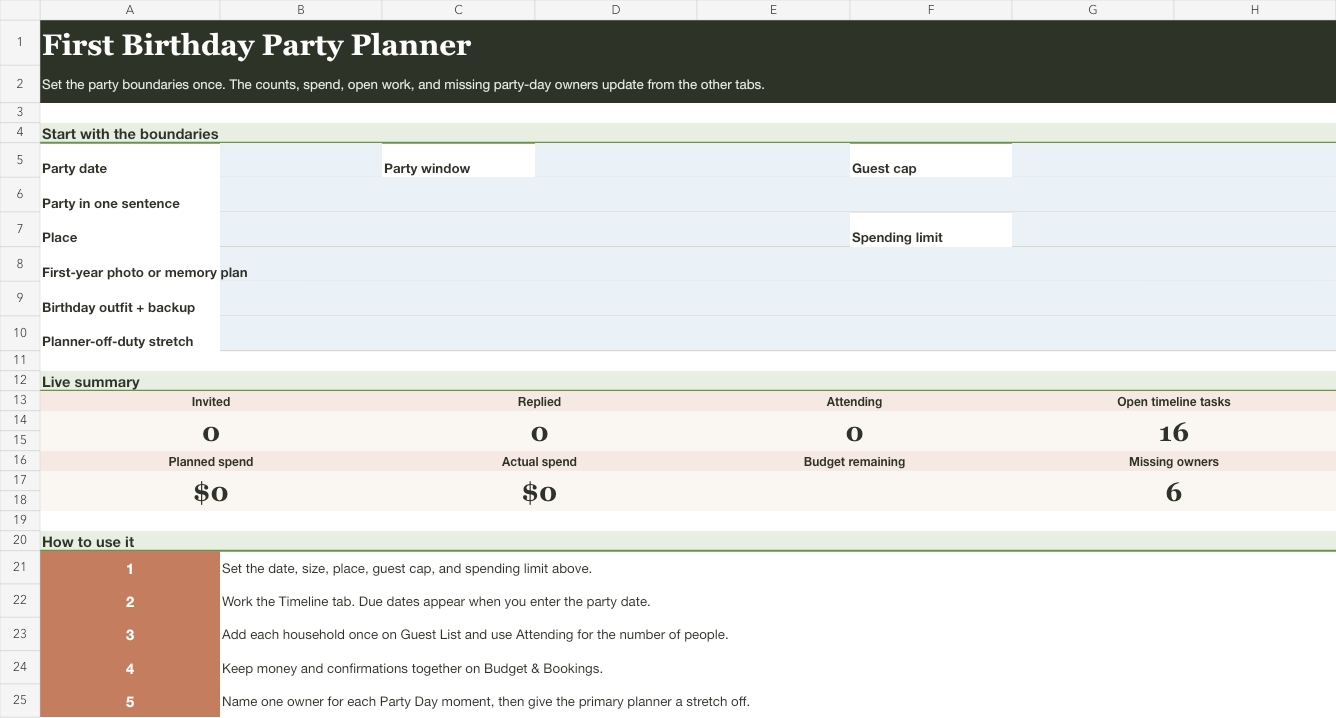Click the 'Set the date, size, place' instruction
This screenshot has height=718, width=1336.
click(x=407, y=568)
